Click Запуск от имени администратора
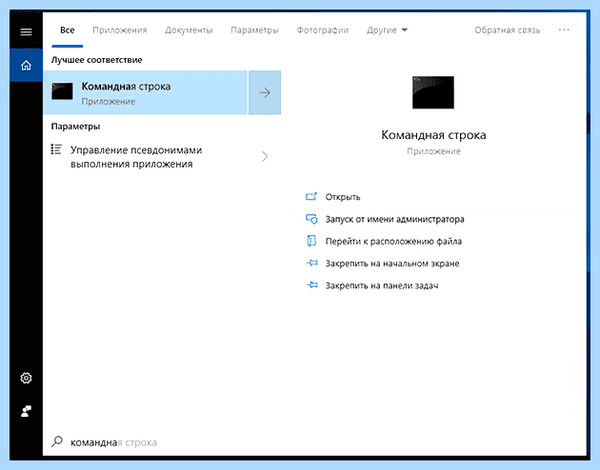 (395, 219)
